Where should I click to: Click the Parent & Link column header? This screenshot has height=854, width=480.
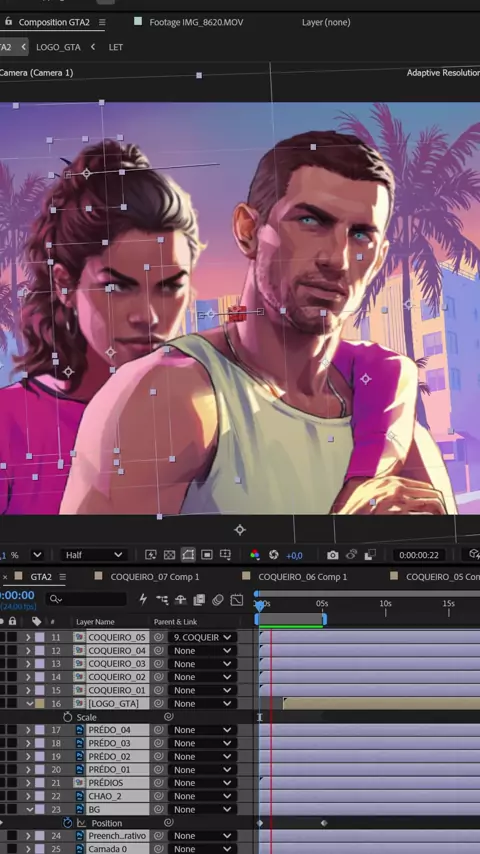(175, 621)
